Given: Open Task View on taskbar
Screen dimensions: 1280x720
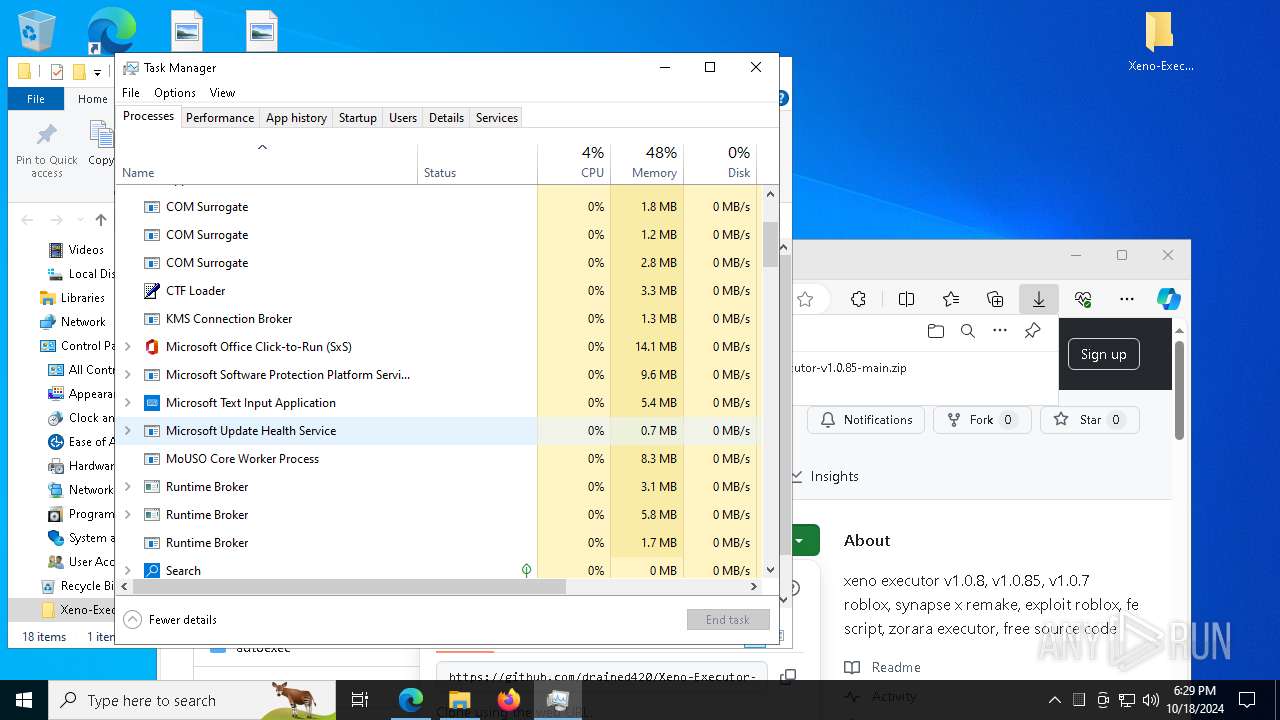Looking at the screenshot, I should (360, 700).
